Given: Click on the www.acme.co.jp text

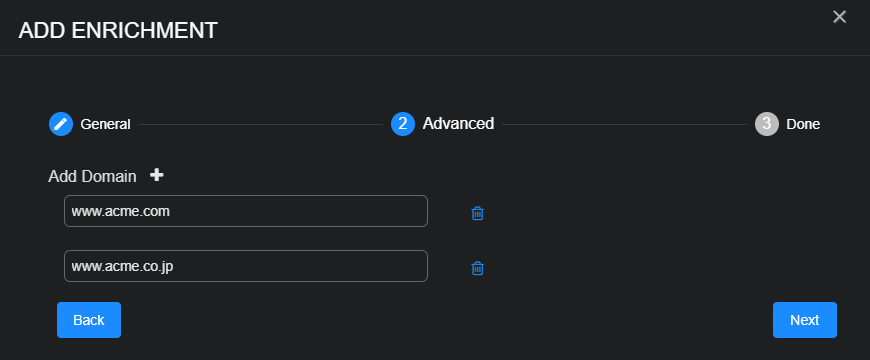Looking at the screenshot, I should pyautogui.click(x=123, y=267).
